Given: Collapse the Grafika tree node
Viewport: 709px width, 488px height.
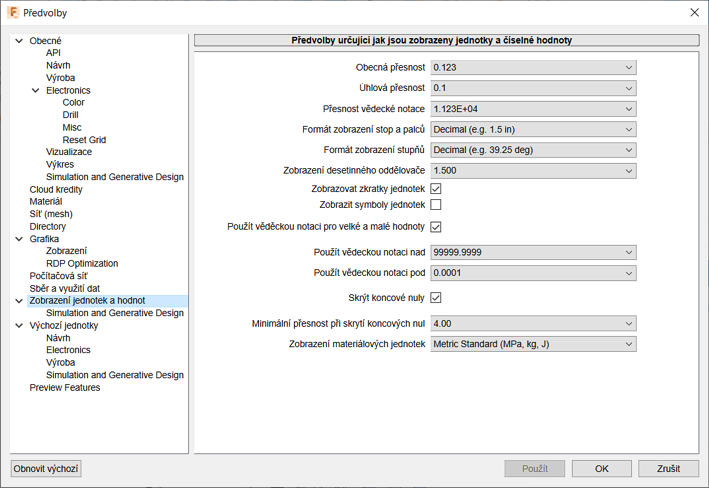Looking at the screenshot, I should click(x=18, y=239).
